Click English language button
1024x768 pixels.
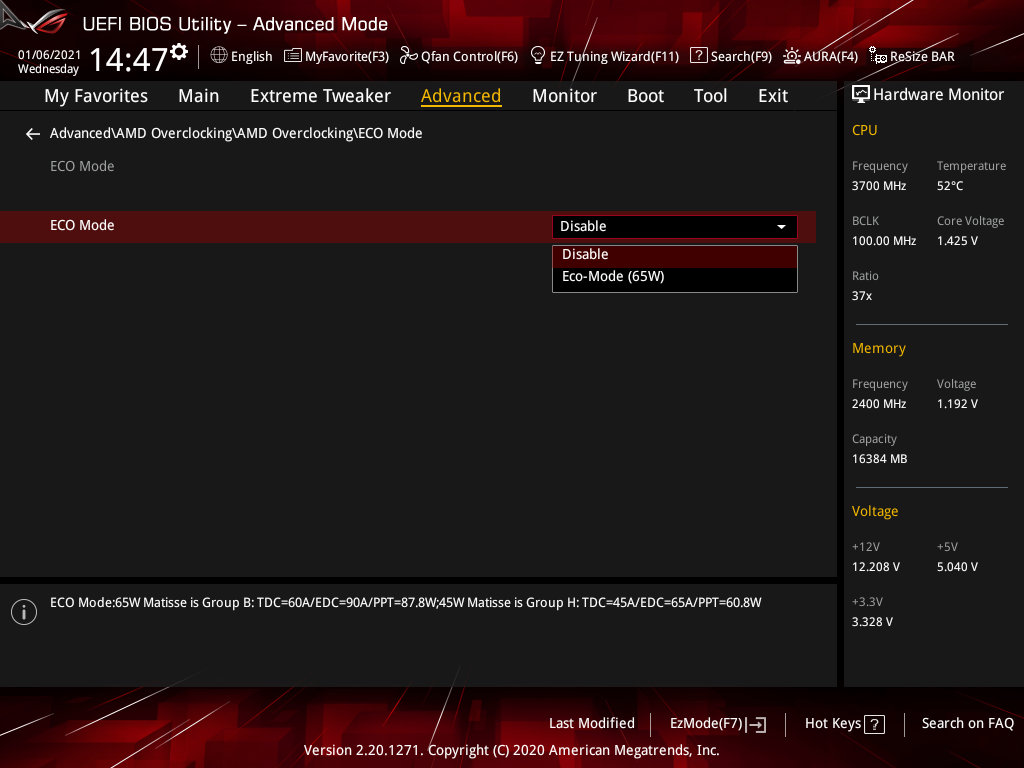coord(251,57)
